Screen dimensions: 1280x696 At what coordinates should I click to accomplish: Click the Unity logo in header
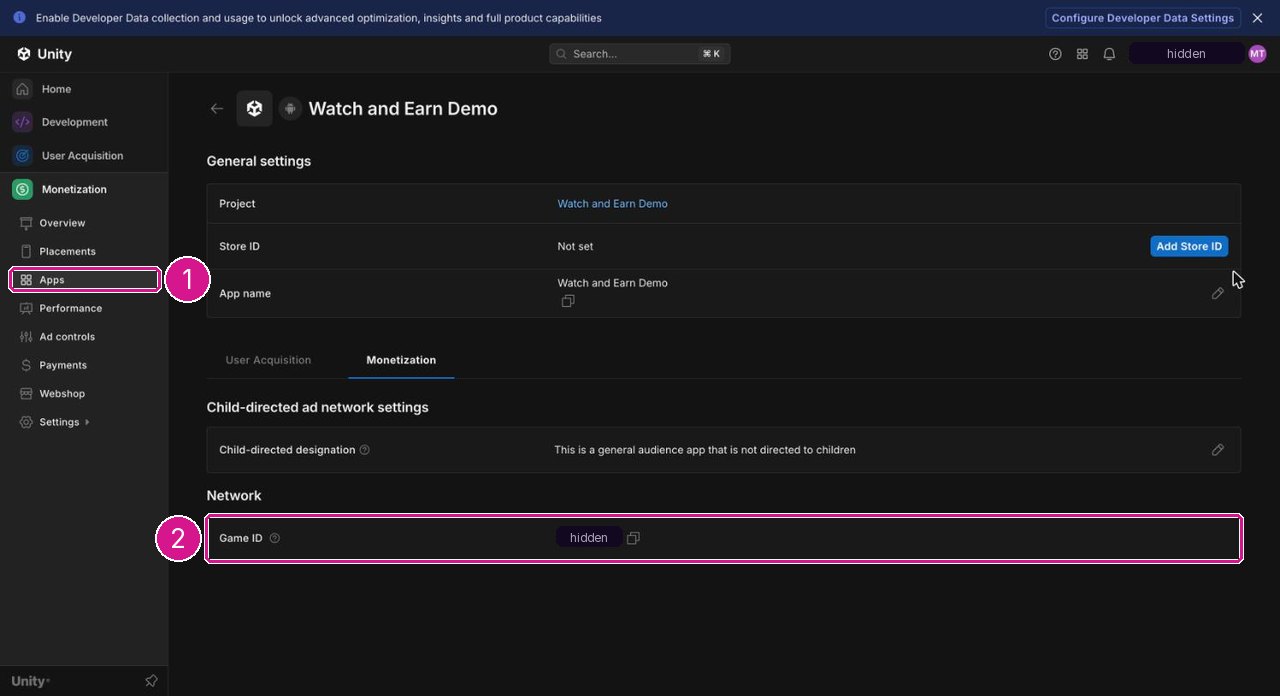(45, 54)
